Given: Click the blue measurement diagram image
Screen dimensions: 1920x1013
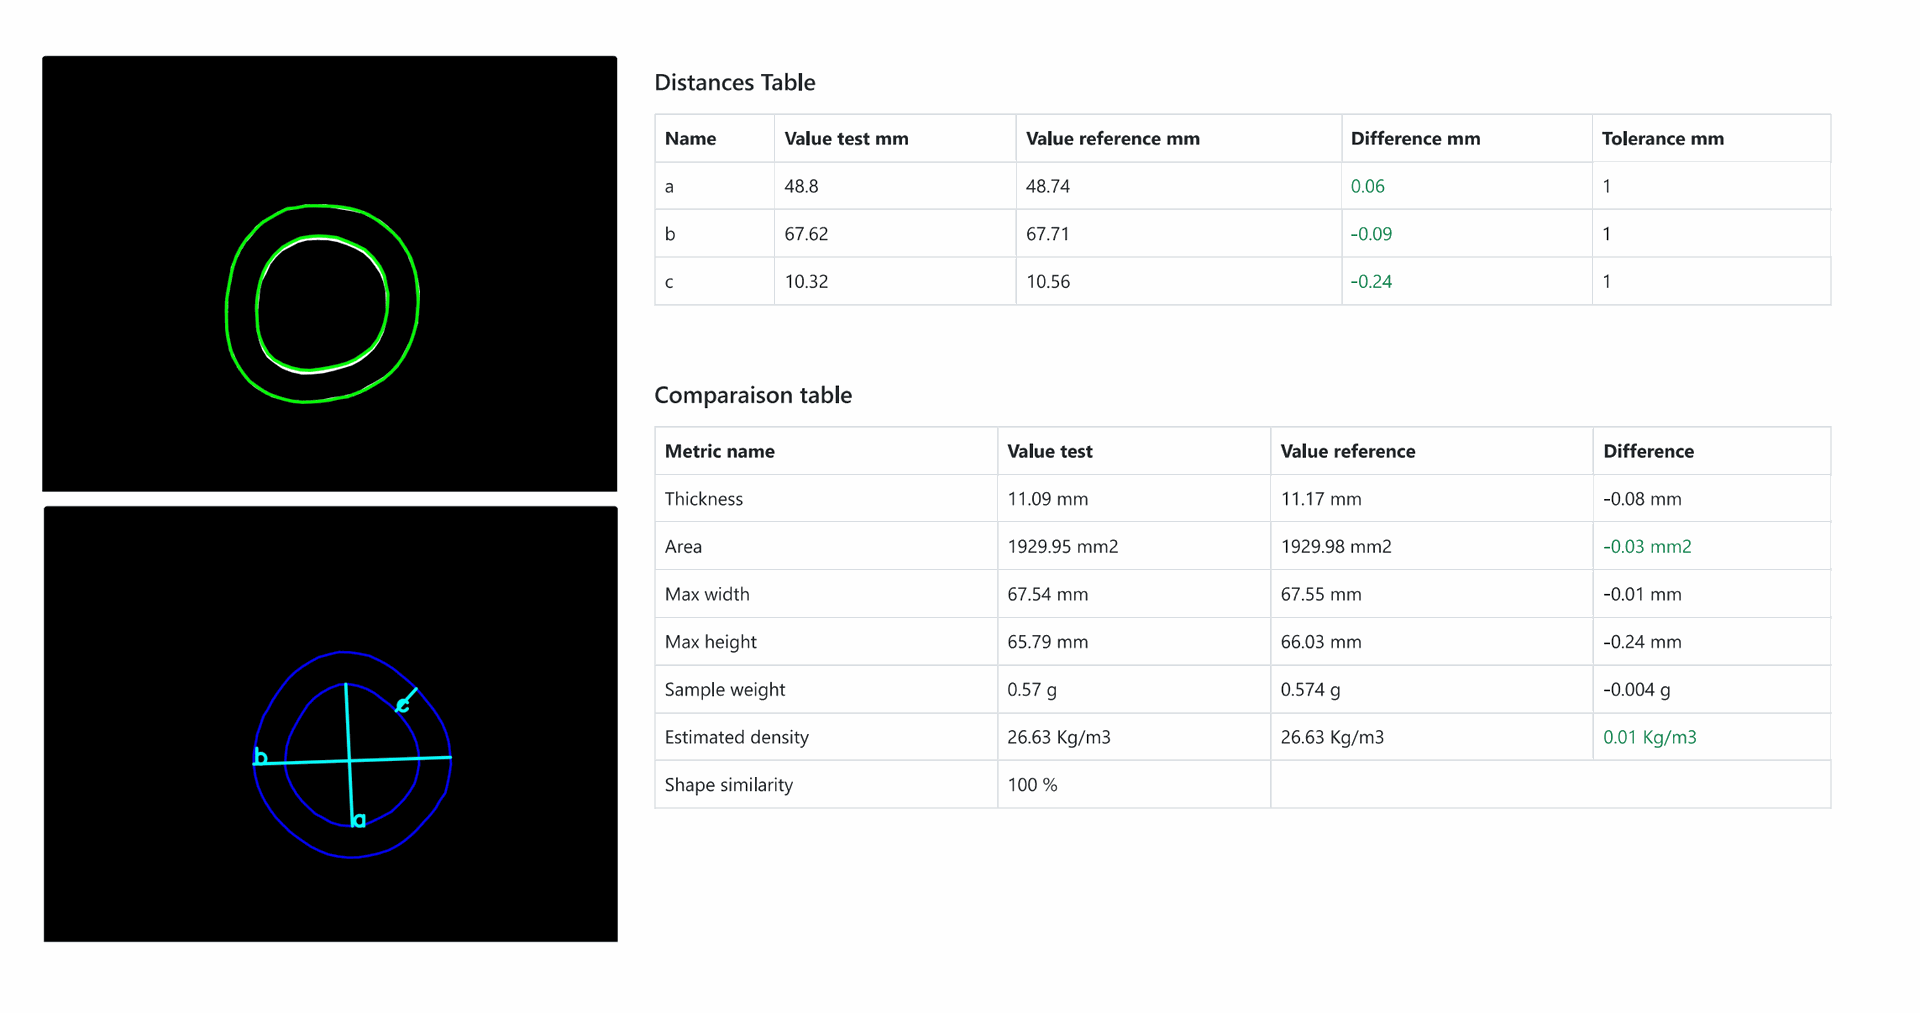Looking at the screenshot, I should (330, 723).
